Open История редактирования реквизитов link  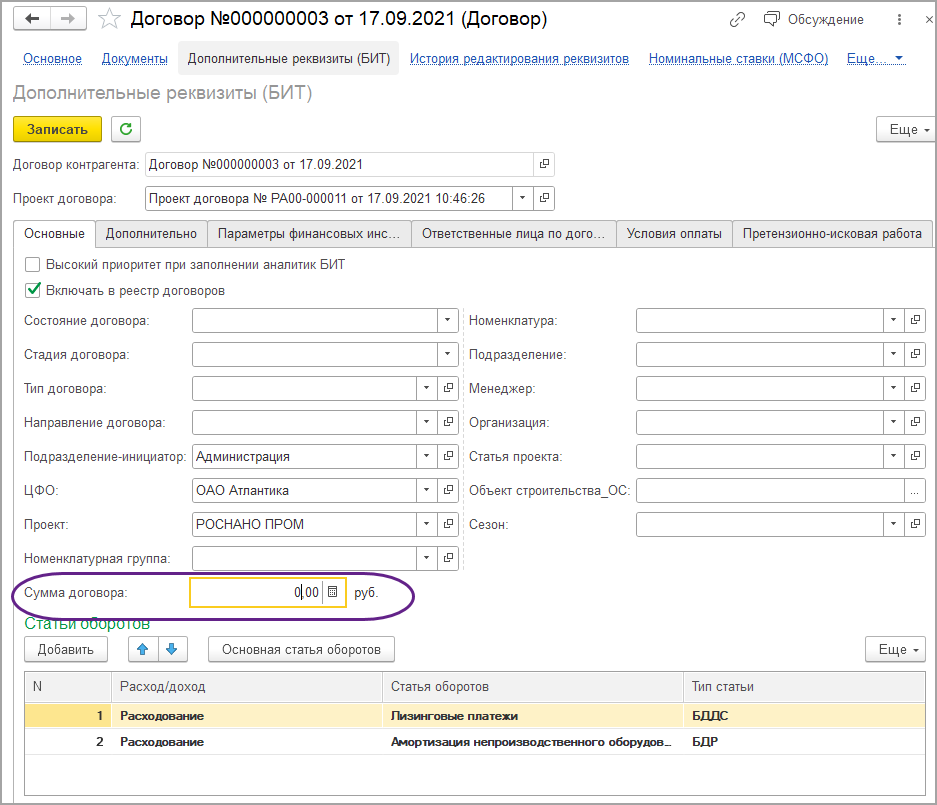tap(519, 58)
